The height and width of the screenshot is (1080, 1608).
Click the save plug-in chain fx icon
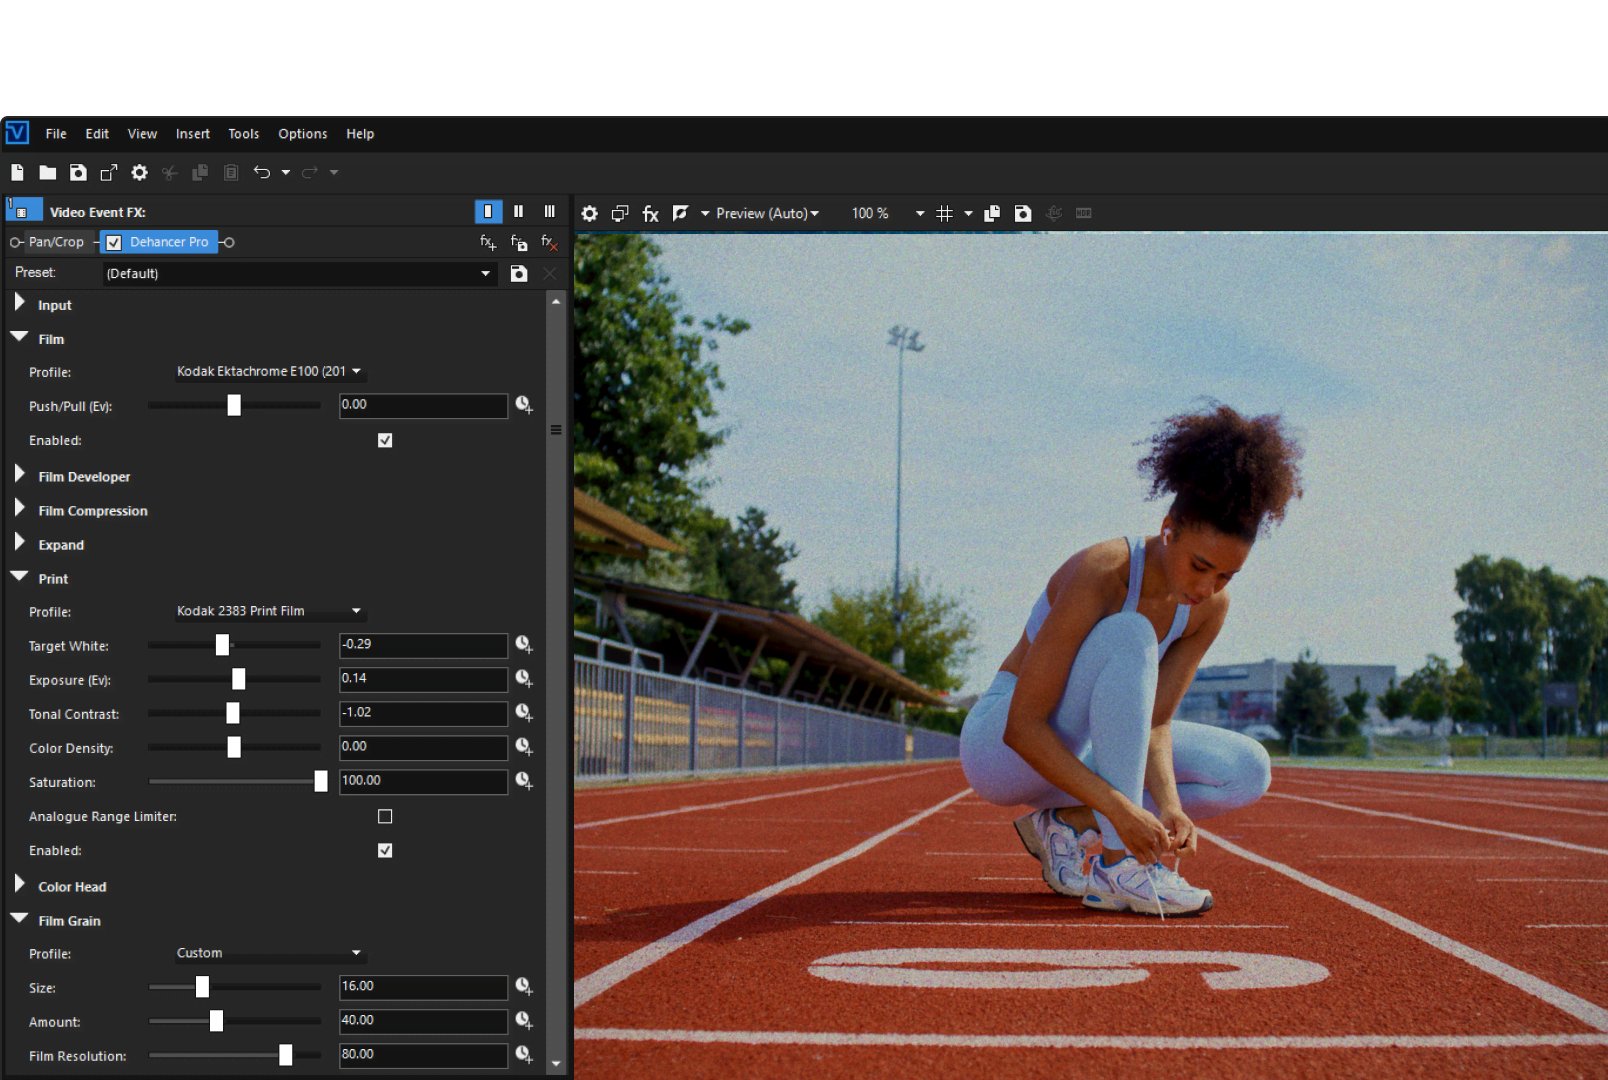[519, 242]
